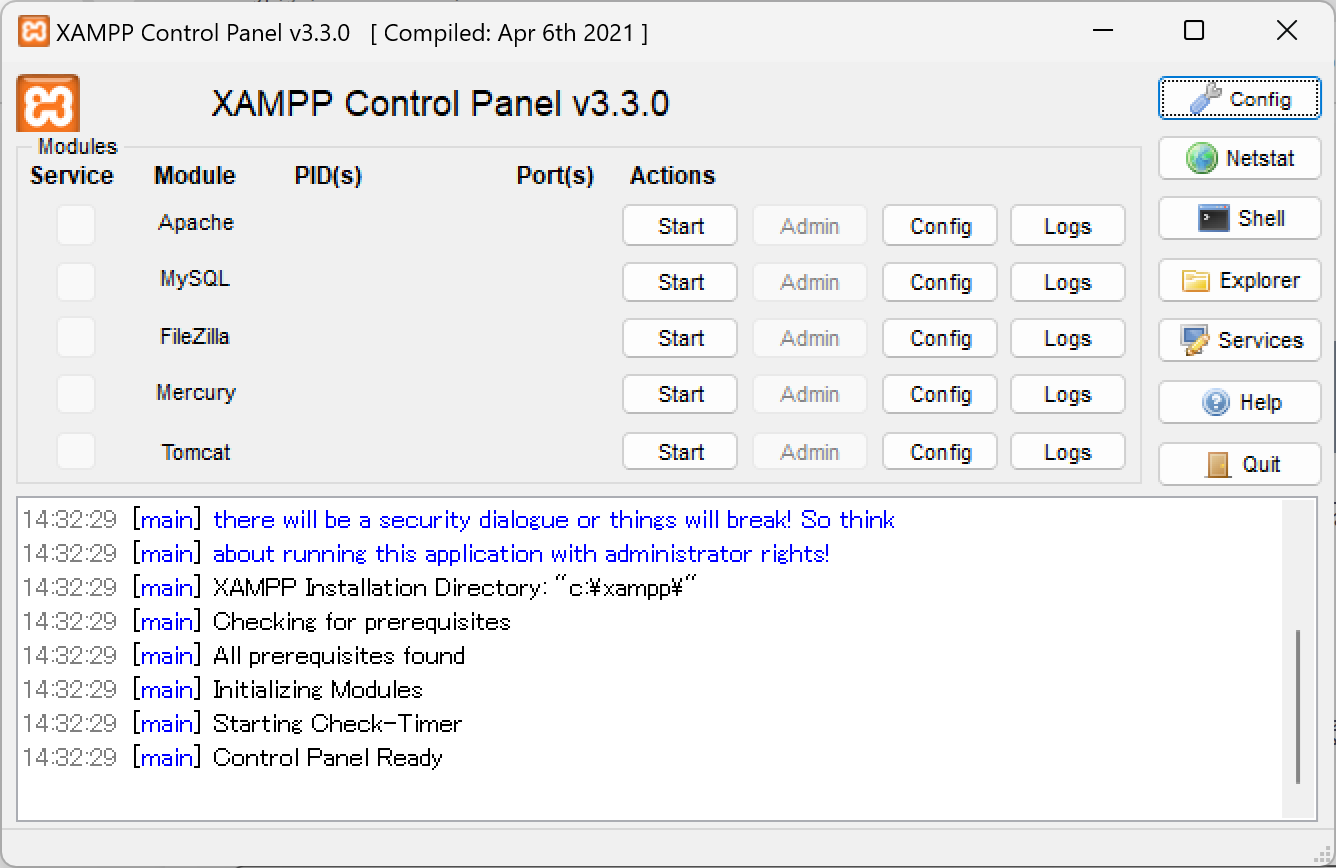This screenshot has height=868, width=1336.
Task: Start the Mercury mail server
Action: 679,394
